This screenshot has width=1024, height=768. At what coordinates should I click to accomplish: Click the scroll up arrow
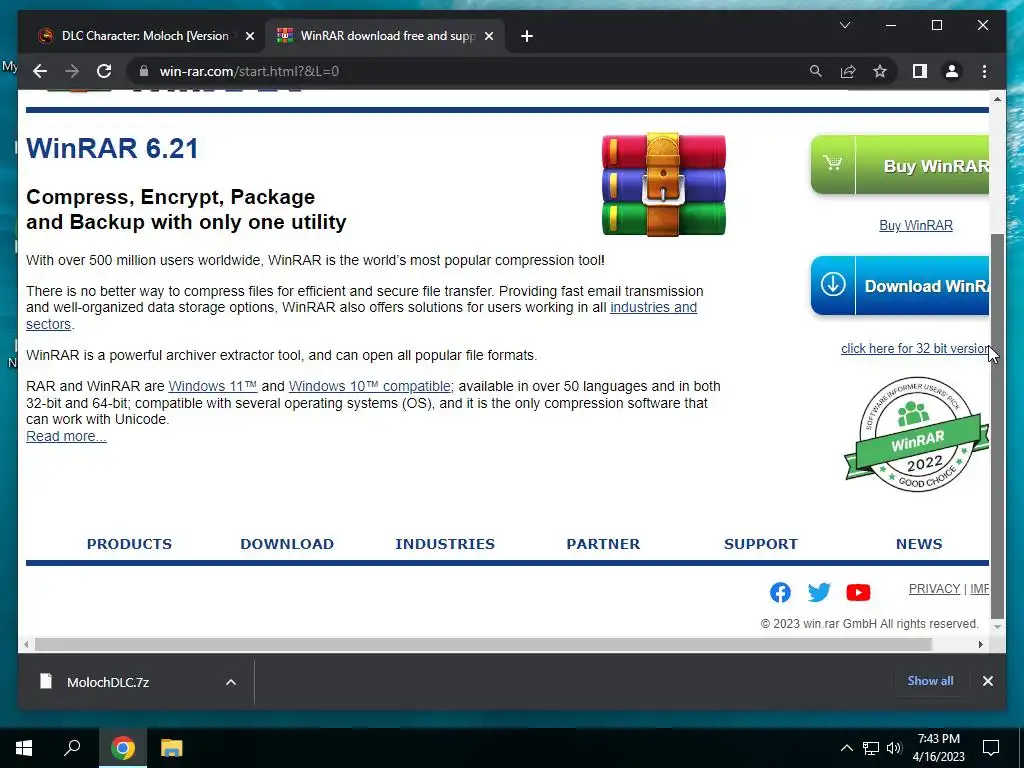997,99
